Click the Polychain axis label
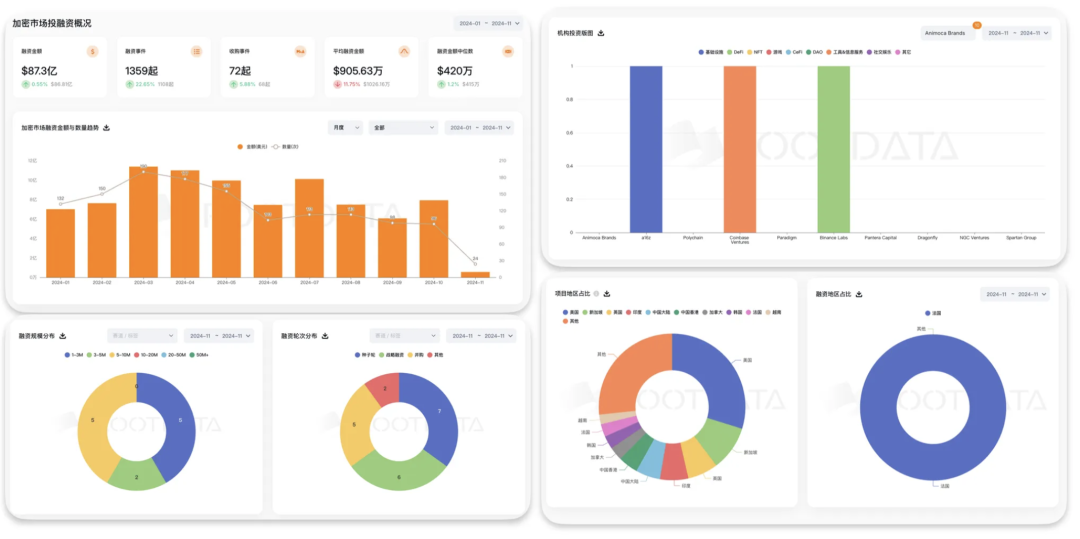The image size is (1080, 539). [693, 237]
